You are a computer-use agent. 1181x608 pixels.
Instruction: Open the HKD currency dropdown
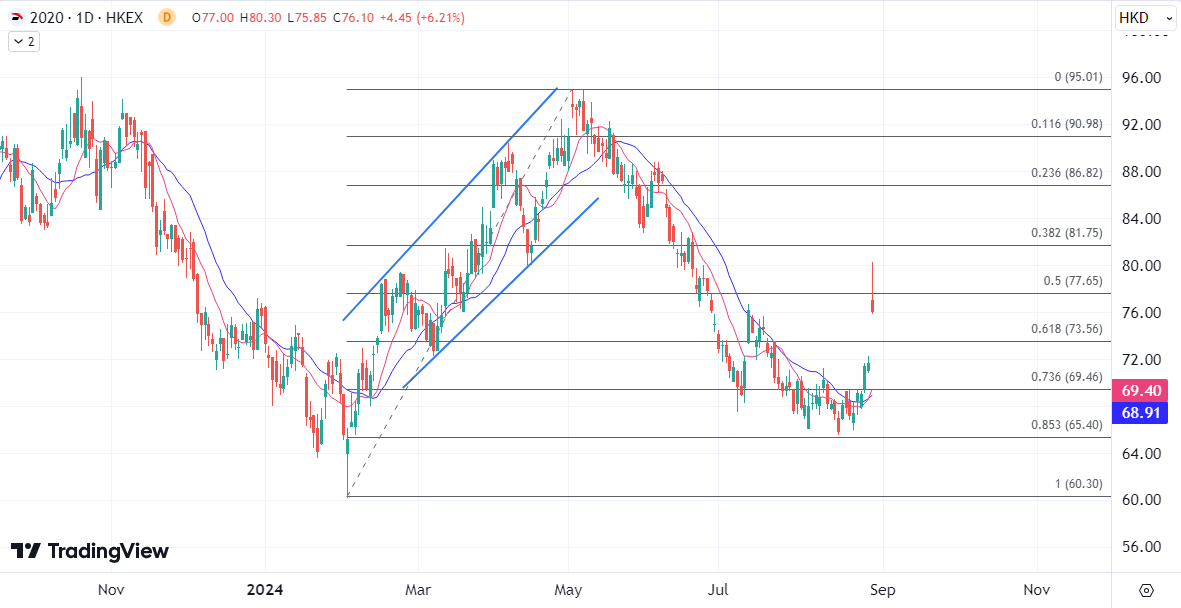tap(1146, 18)
